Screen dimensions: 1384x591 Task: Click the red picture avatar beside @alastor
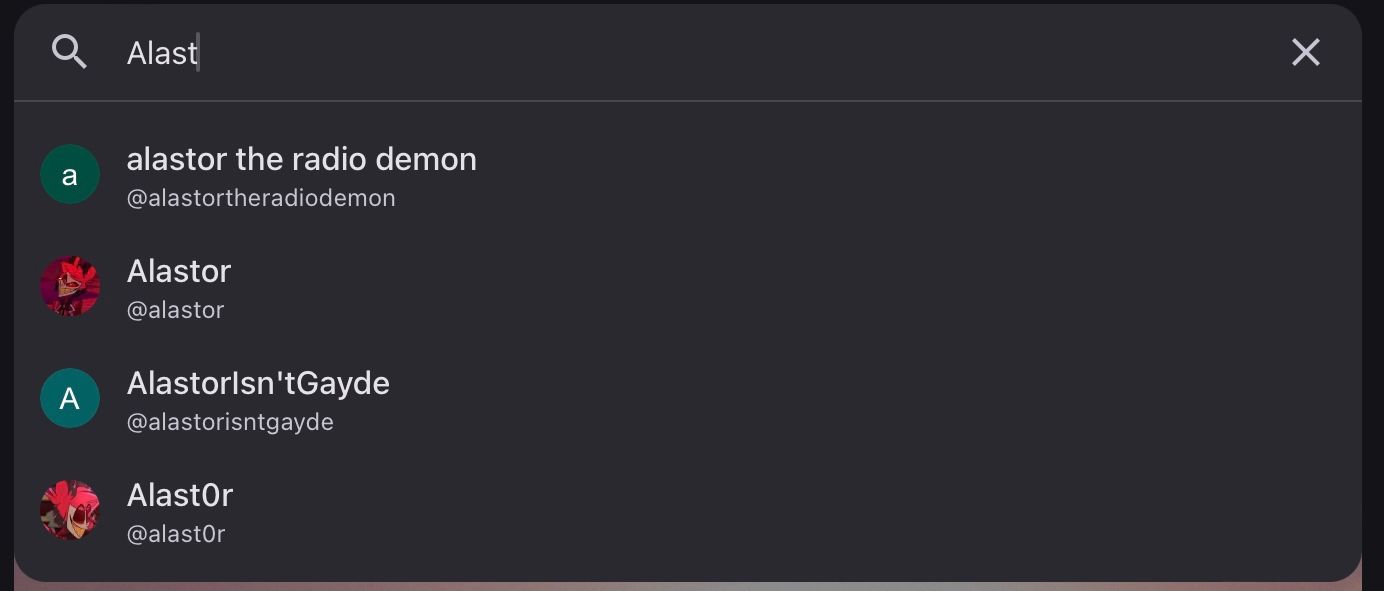click(x=70, y=287)
